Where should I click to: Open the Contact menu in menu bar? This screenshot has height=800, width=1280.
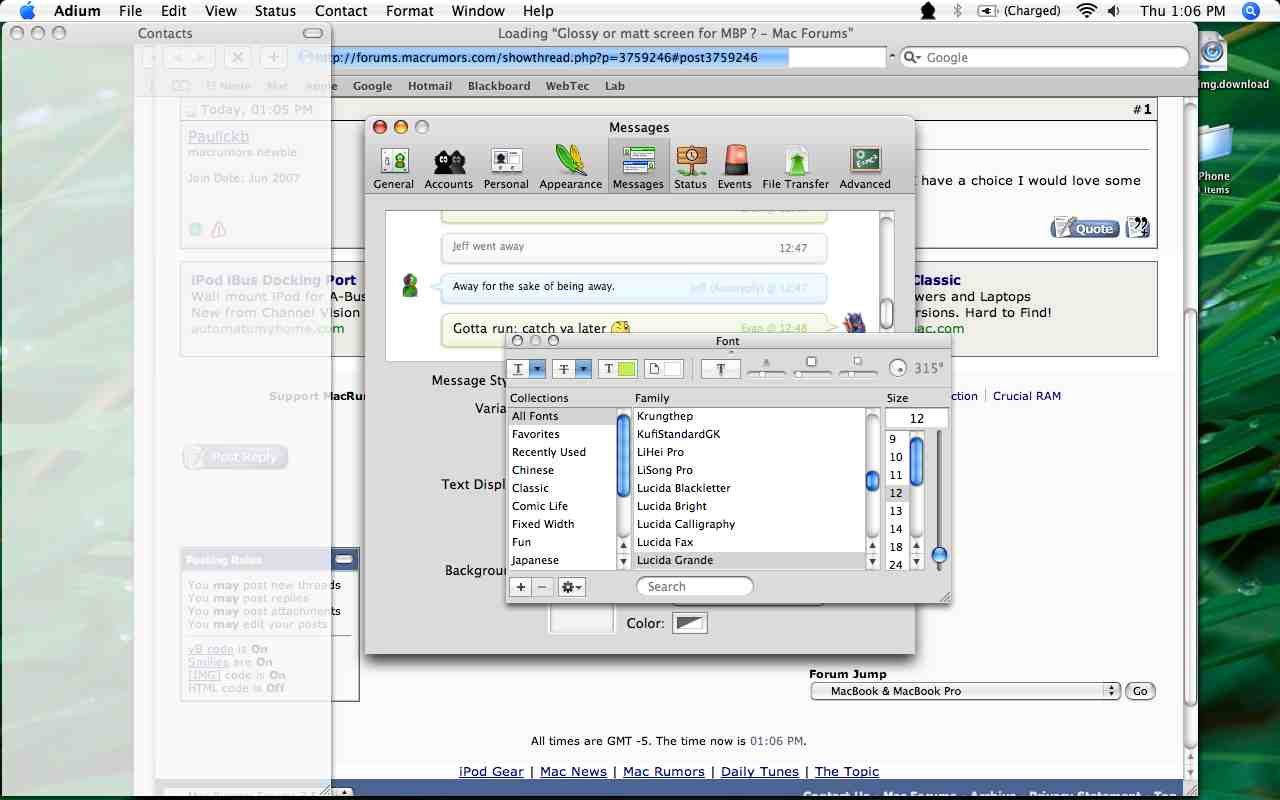click(x=341, y=11)
